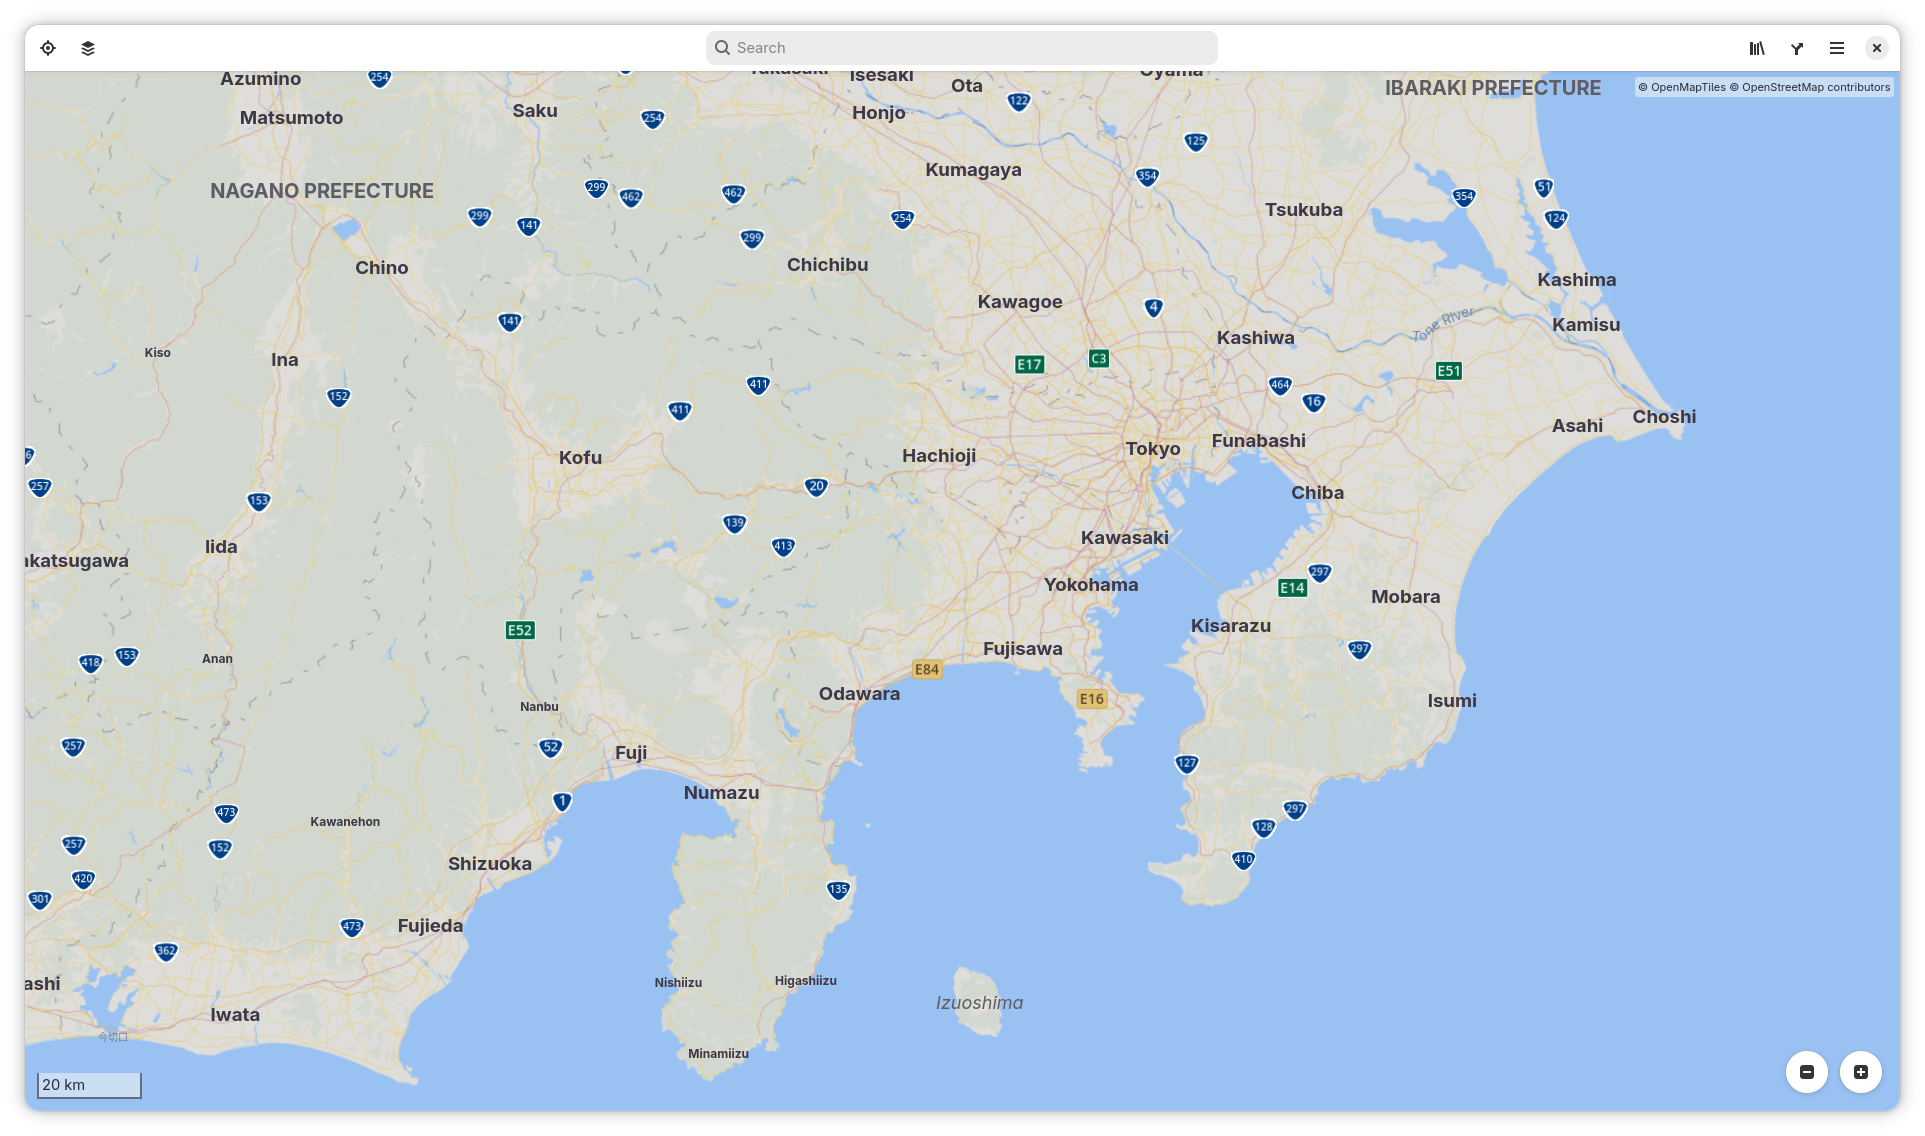
Task: Open the map layers menu
Action: (x=88, y=48)
